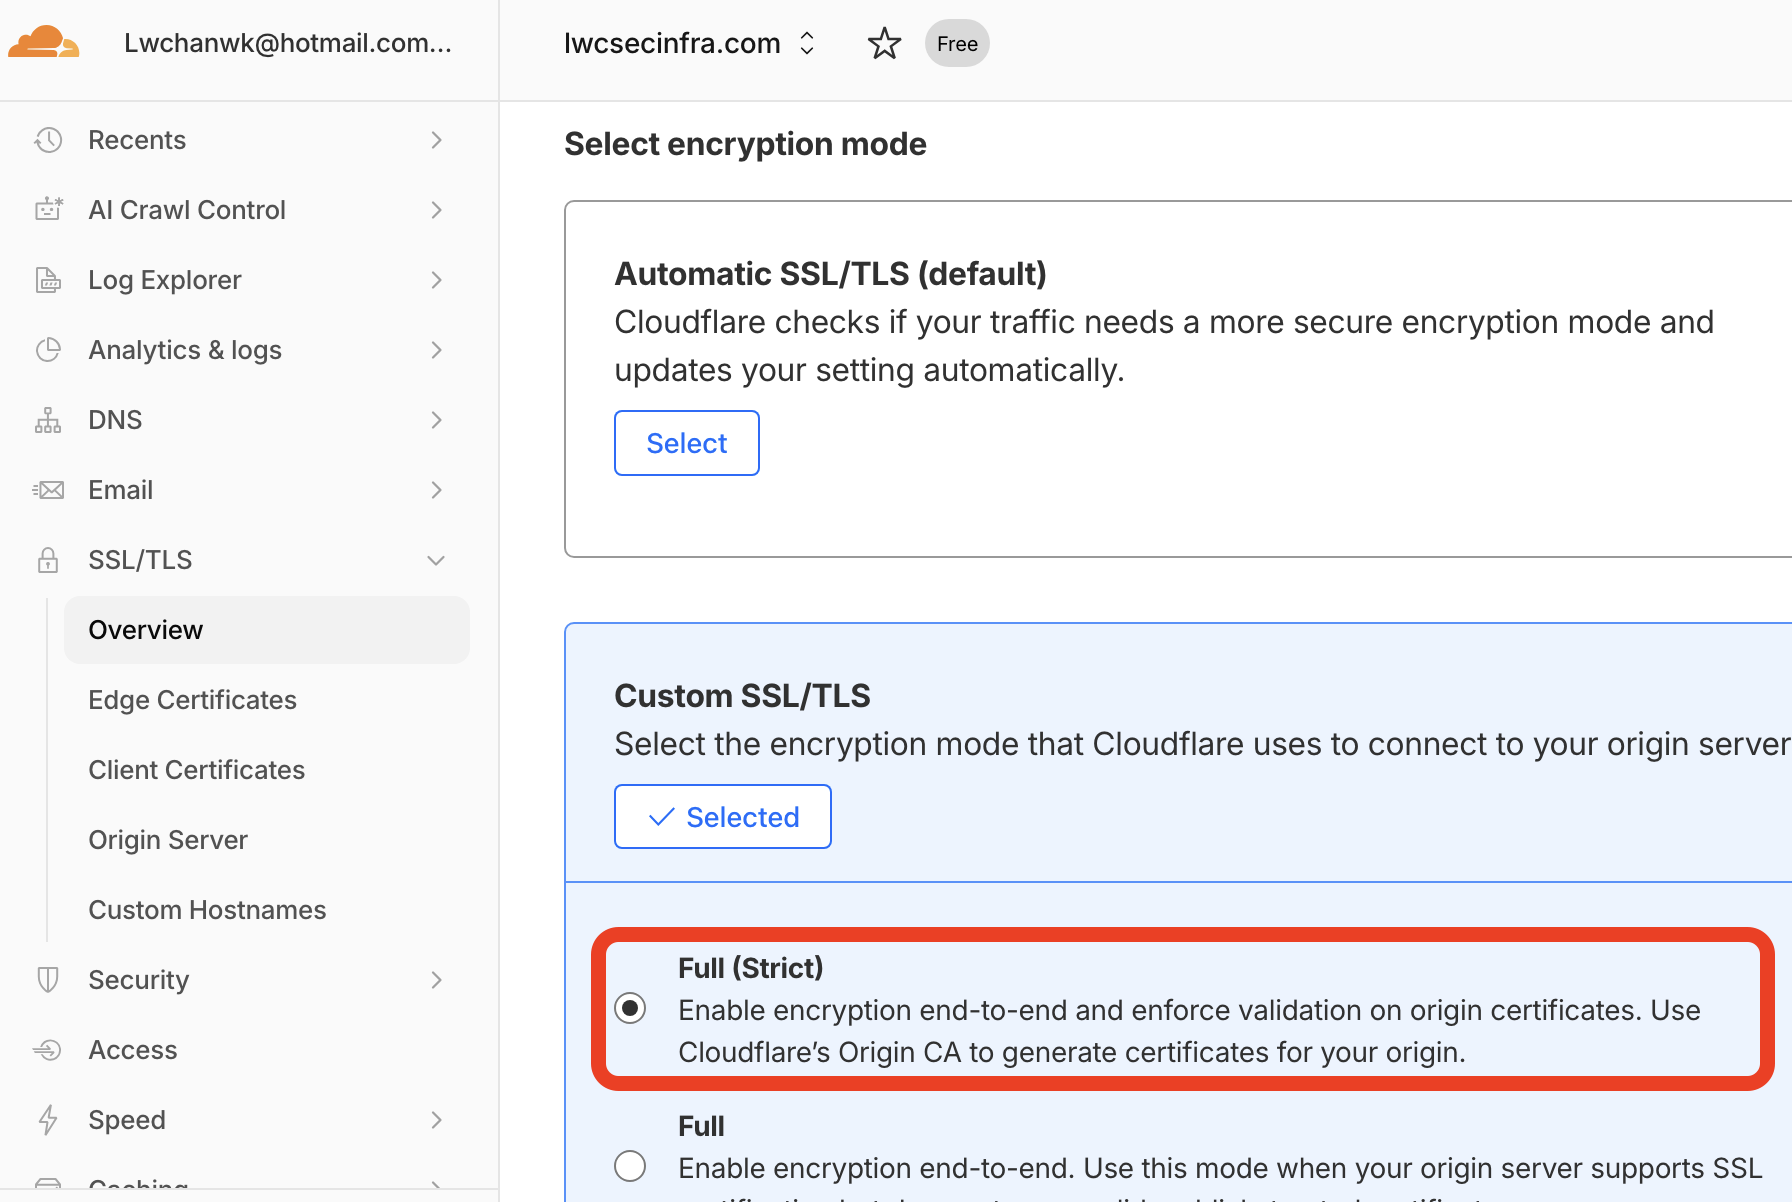Click the Select encryption mode heading
Image resolution: width=1792 pixels, height=1202 pixels.
click(x=745, y=144)
